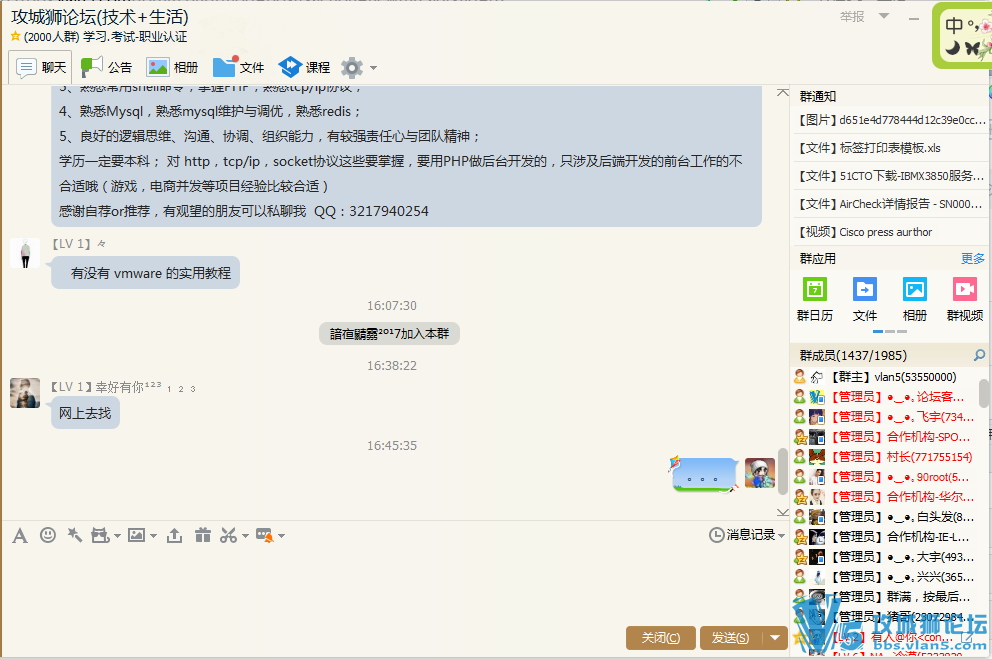Expand the 发送 send options arrow
The height and width of the screenshot is (659, 992).
[776, 638]
